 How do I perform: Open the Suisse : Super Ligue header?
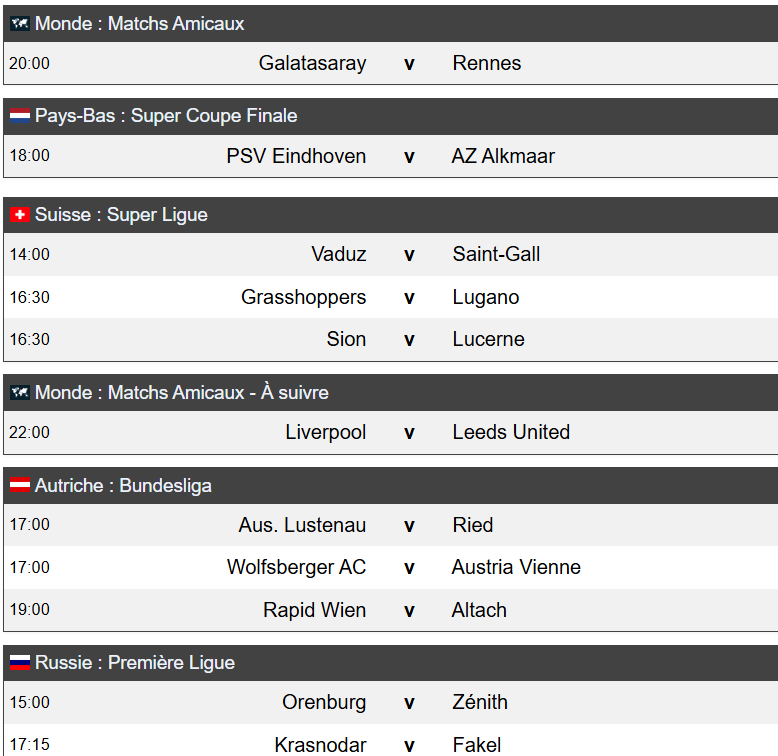tap(390, 215)
